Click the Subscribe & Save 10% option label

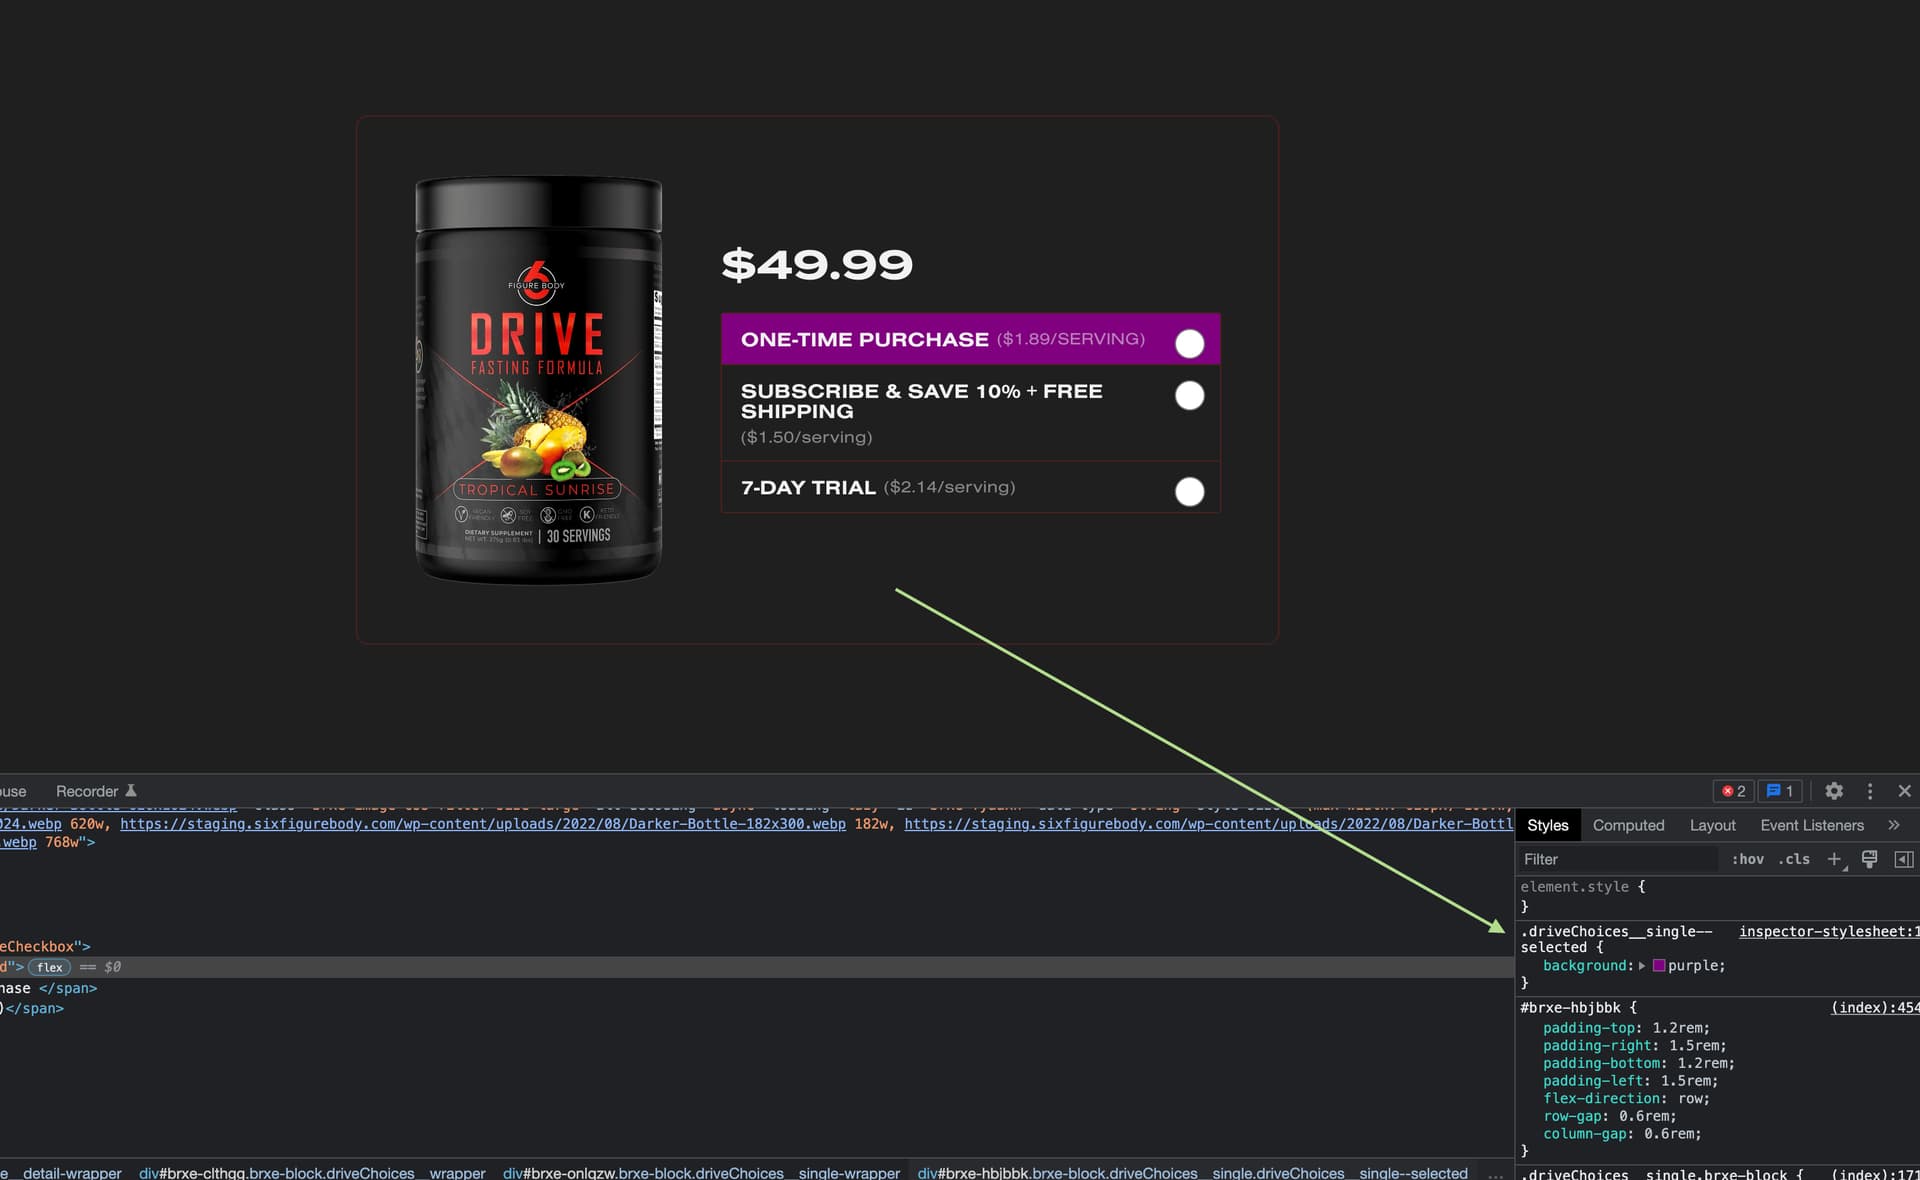tap(921, 401)
